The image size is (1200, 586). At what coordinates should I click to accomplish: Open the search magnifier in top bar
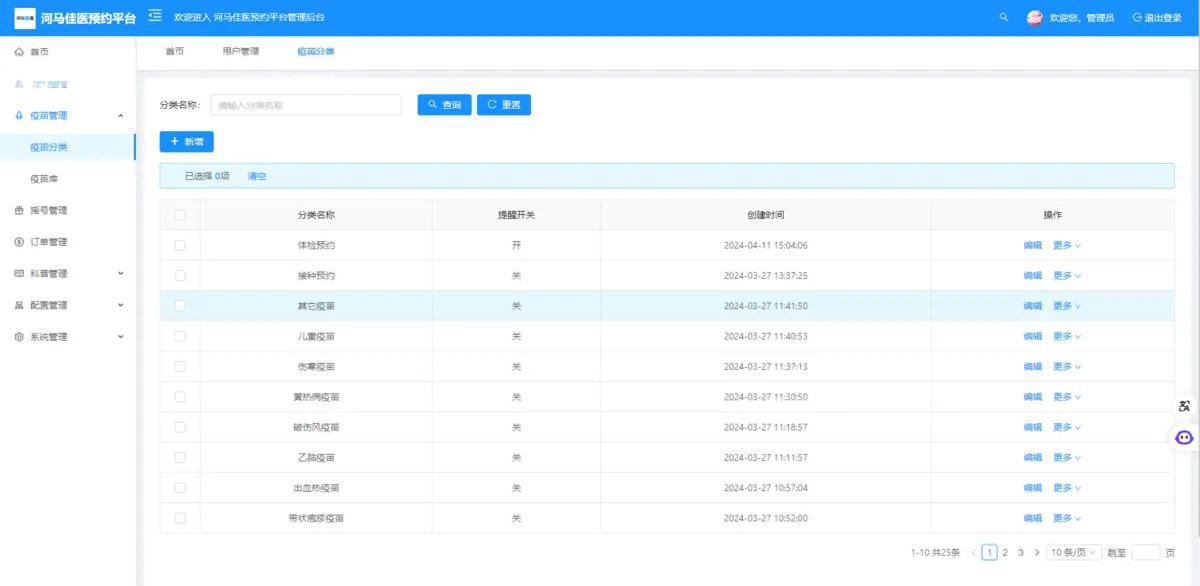(x=1004, y=17)
